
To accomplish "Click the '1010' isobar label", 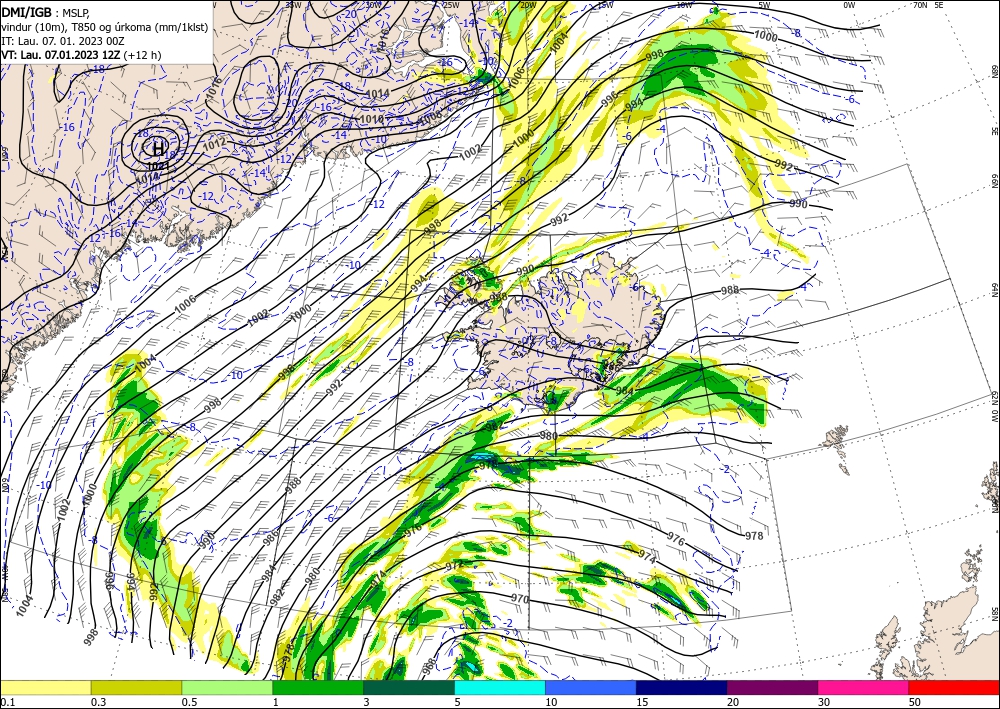I will [x=372, y=119].
